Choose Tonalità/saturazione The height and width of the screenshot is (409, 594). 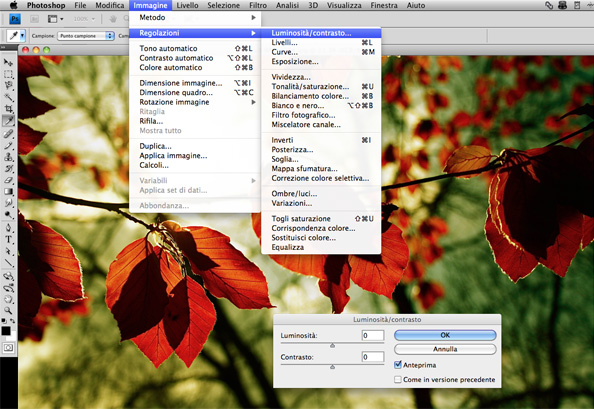[x=321, y=87]
